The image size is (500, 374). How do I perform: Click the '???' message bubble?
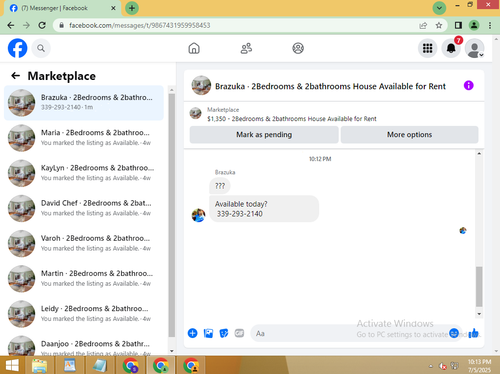click(220, 186)
